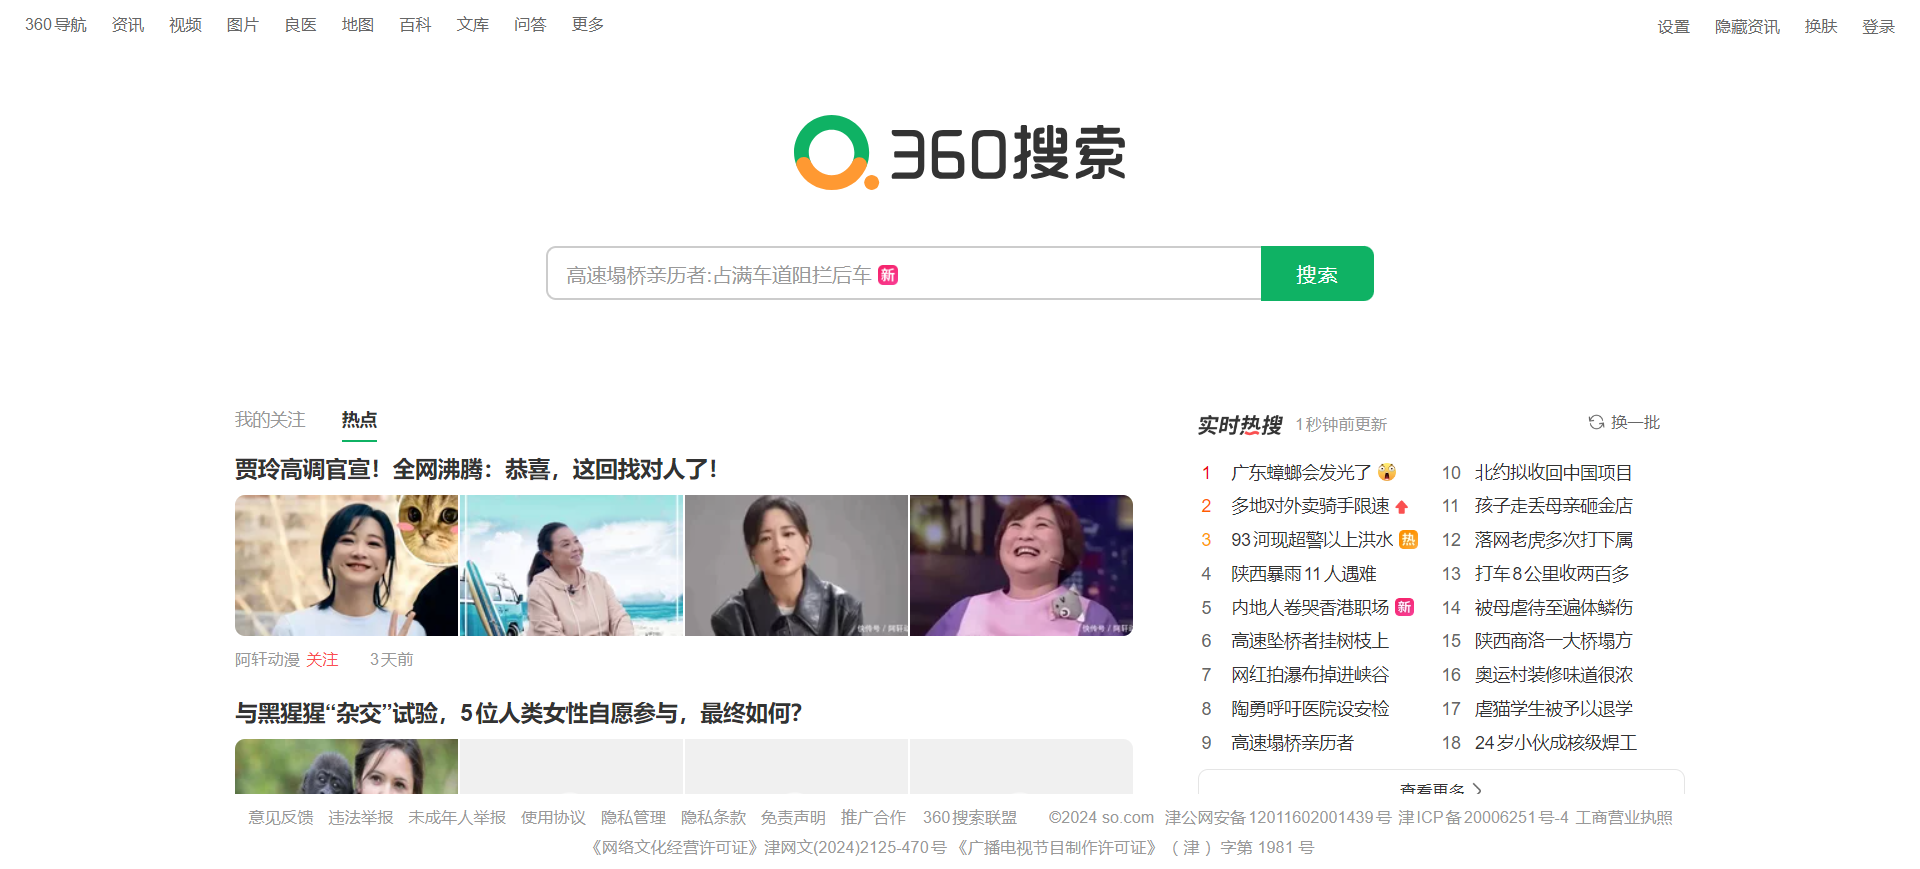1920x869 pixels.
Task: Click the 新 badge beside 内地人卷哭香港职场
Action: 1405,607
